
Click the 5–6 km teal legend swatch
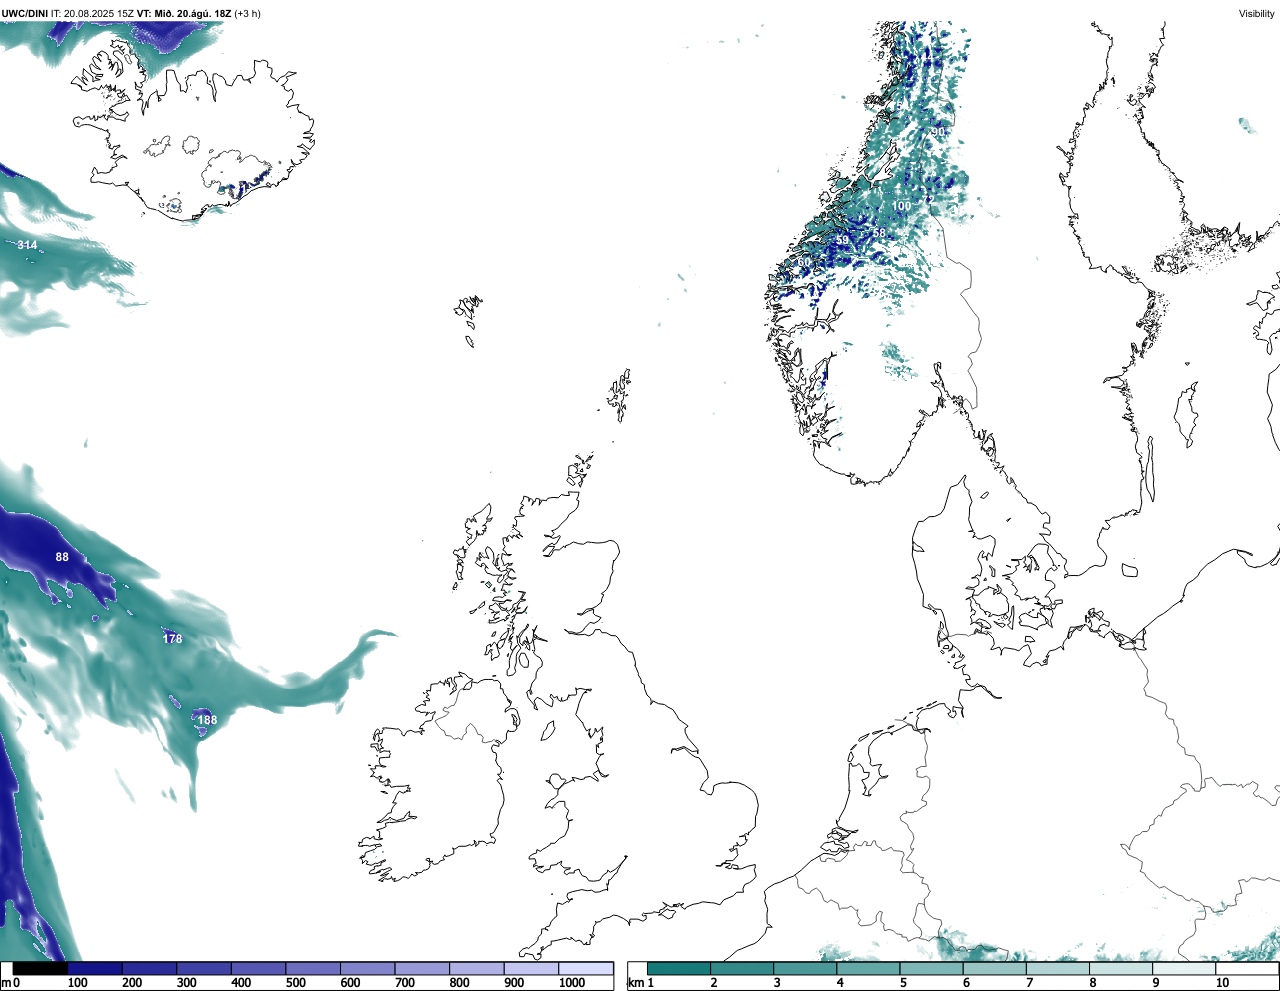point(932,968)
